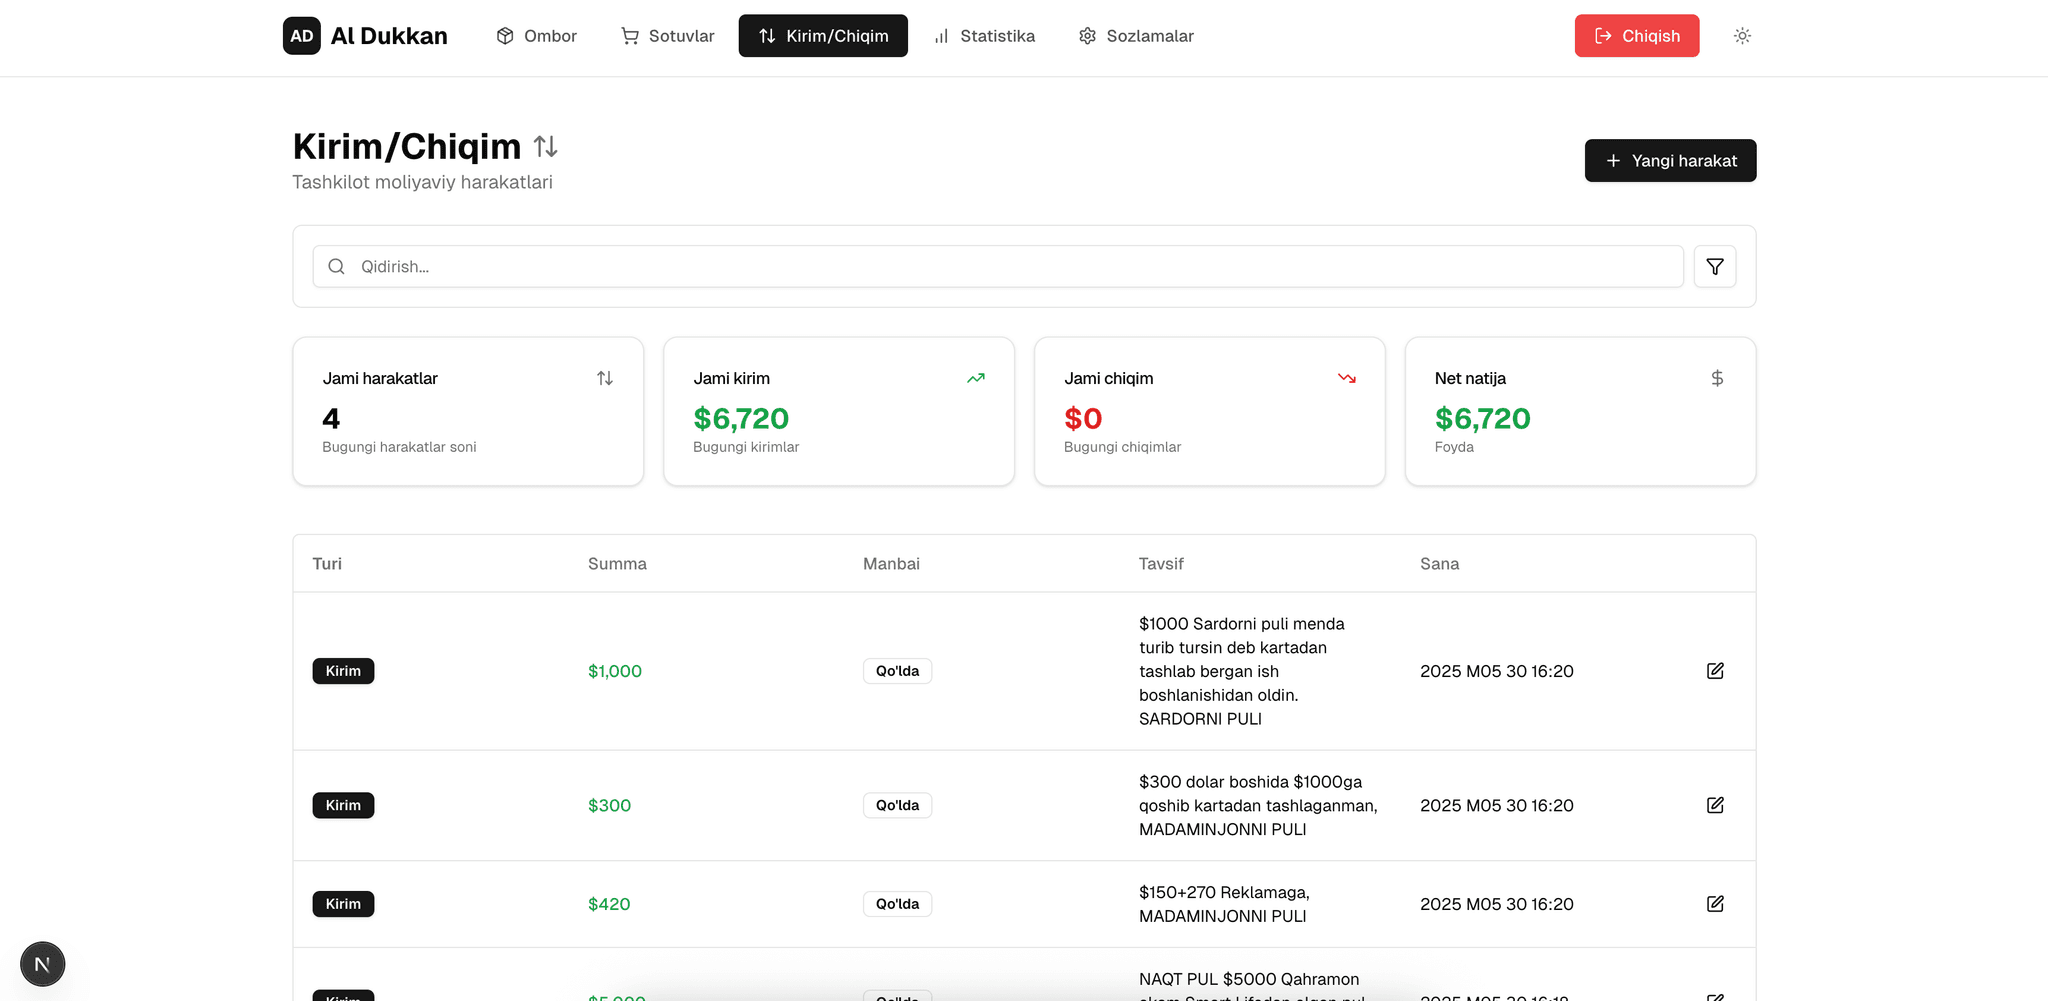Click the Yangi harakat button
2048x1001 pixels.
1670,161
